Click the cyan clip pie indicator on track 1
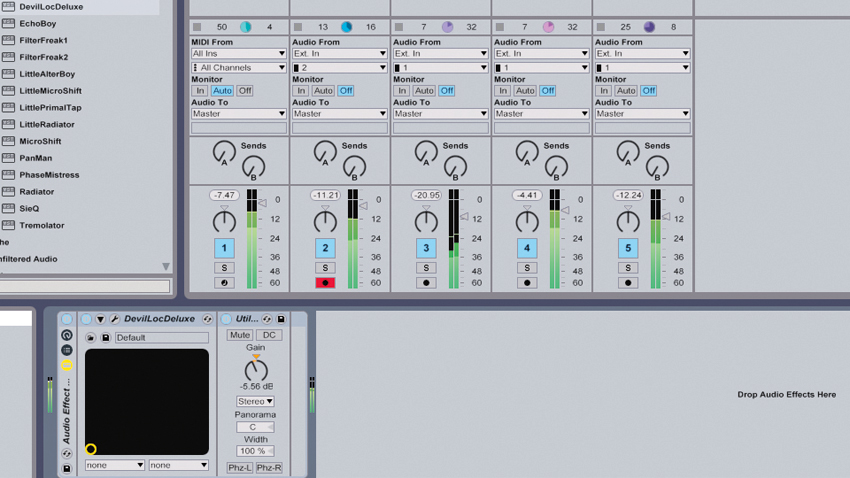The width and height of the screenshot is (850, 478). [246, 27]
